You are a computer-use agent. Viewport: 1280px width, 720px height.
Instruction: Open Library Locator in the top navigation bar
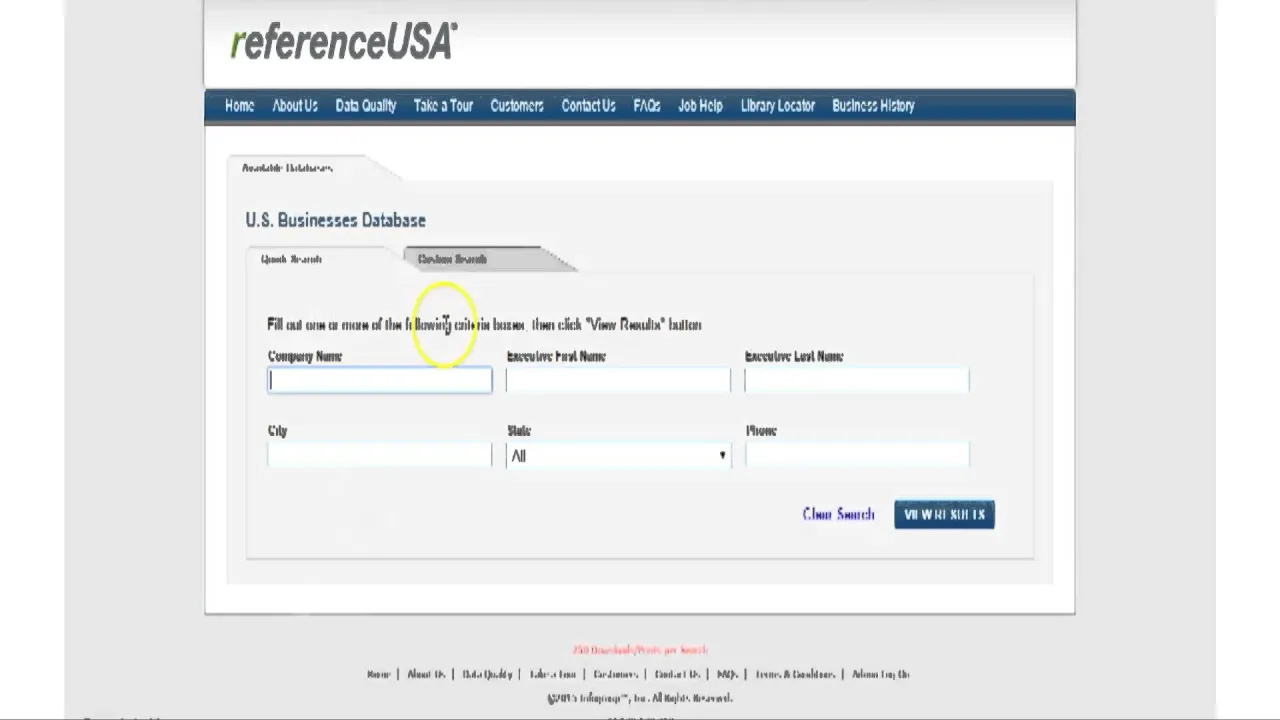pos(778,105)
